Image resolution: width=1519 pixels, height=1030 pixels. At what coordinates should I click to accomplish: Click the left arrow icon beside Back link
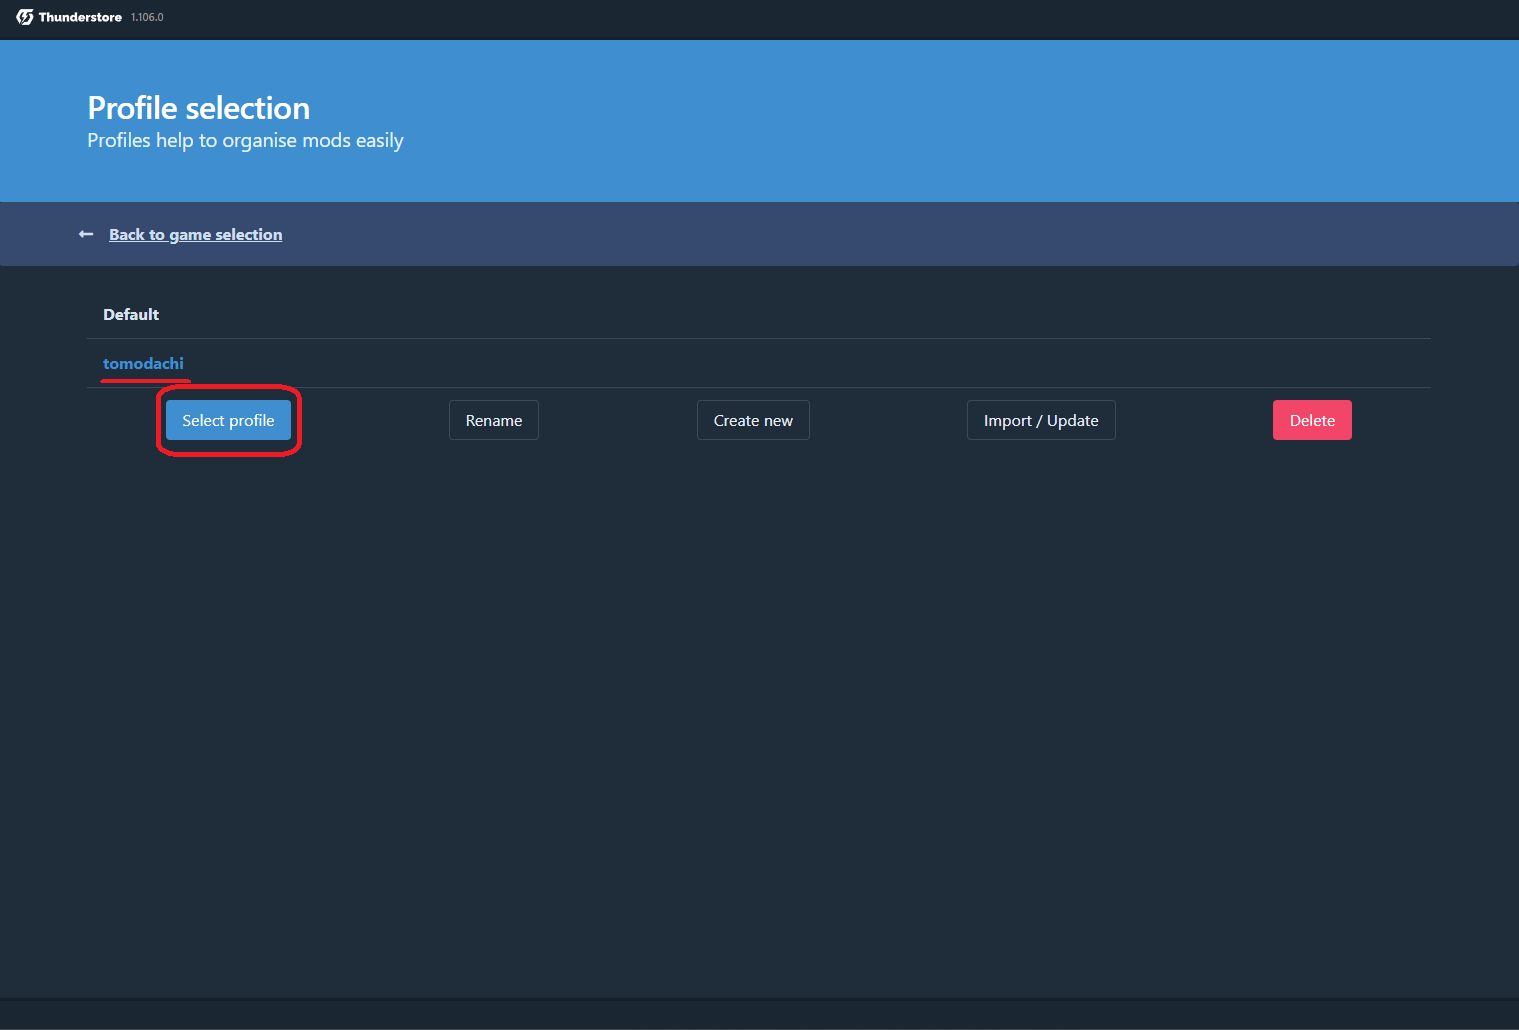[86, 234]
